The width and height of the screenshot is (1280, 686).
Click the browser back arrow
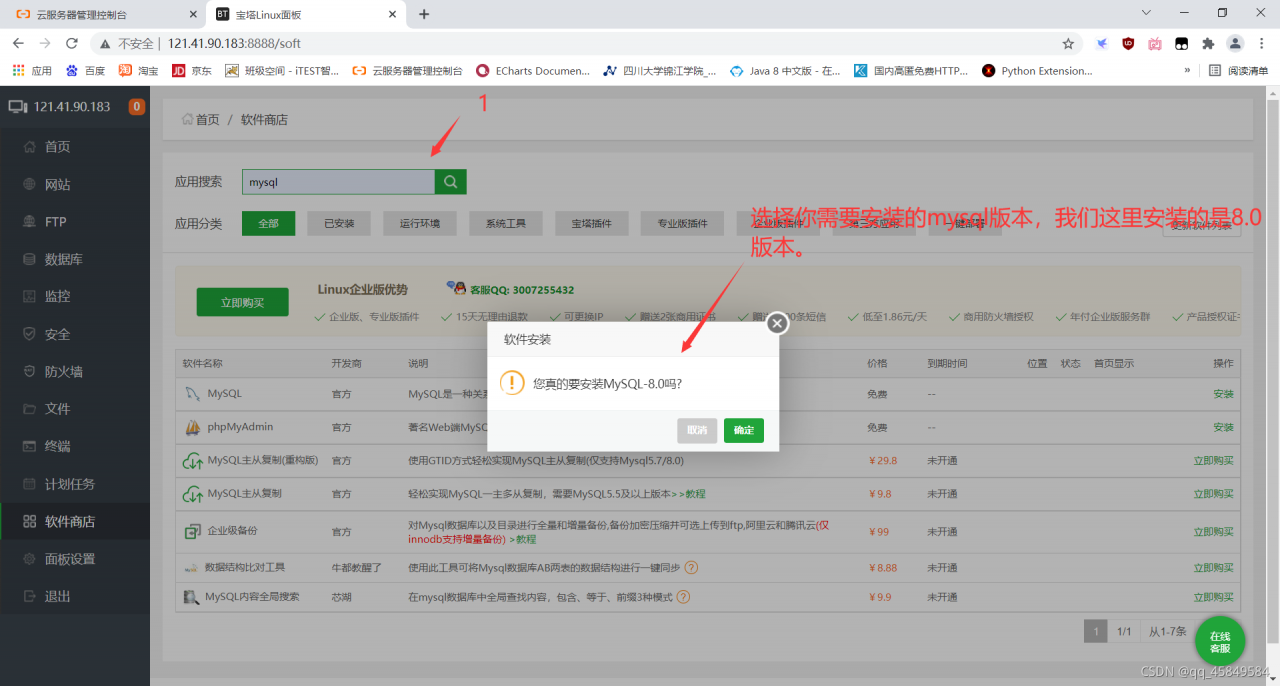coord(18,44)
